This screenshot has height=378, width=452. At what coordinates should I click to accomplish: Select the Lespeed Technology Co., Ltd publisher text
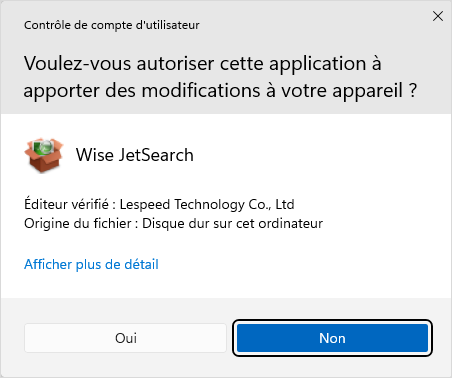(207, 204)
